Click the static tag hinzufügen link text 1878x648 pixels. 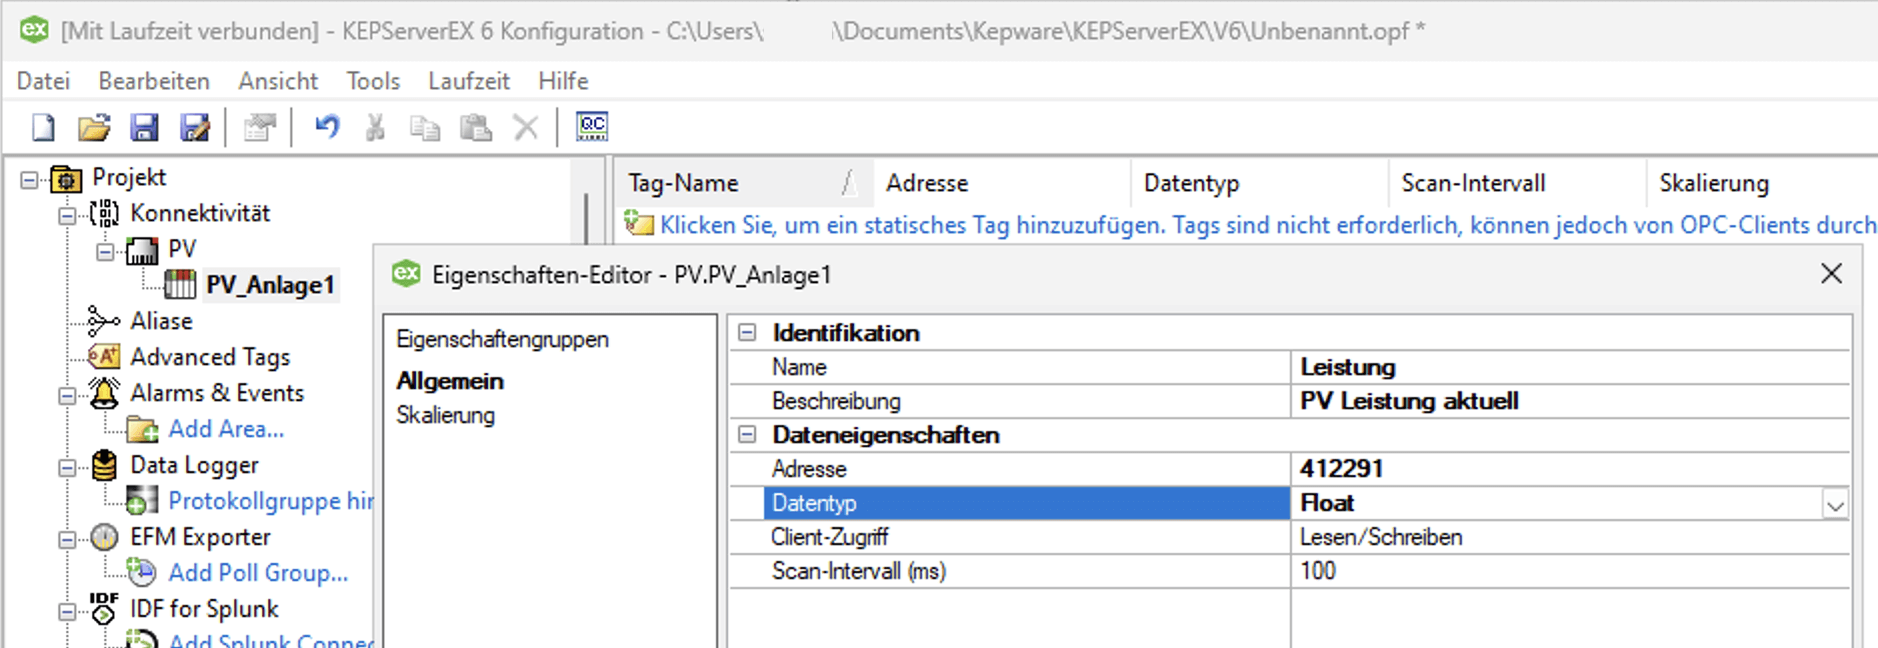pos(1268,225)
